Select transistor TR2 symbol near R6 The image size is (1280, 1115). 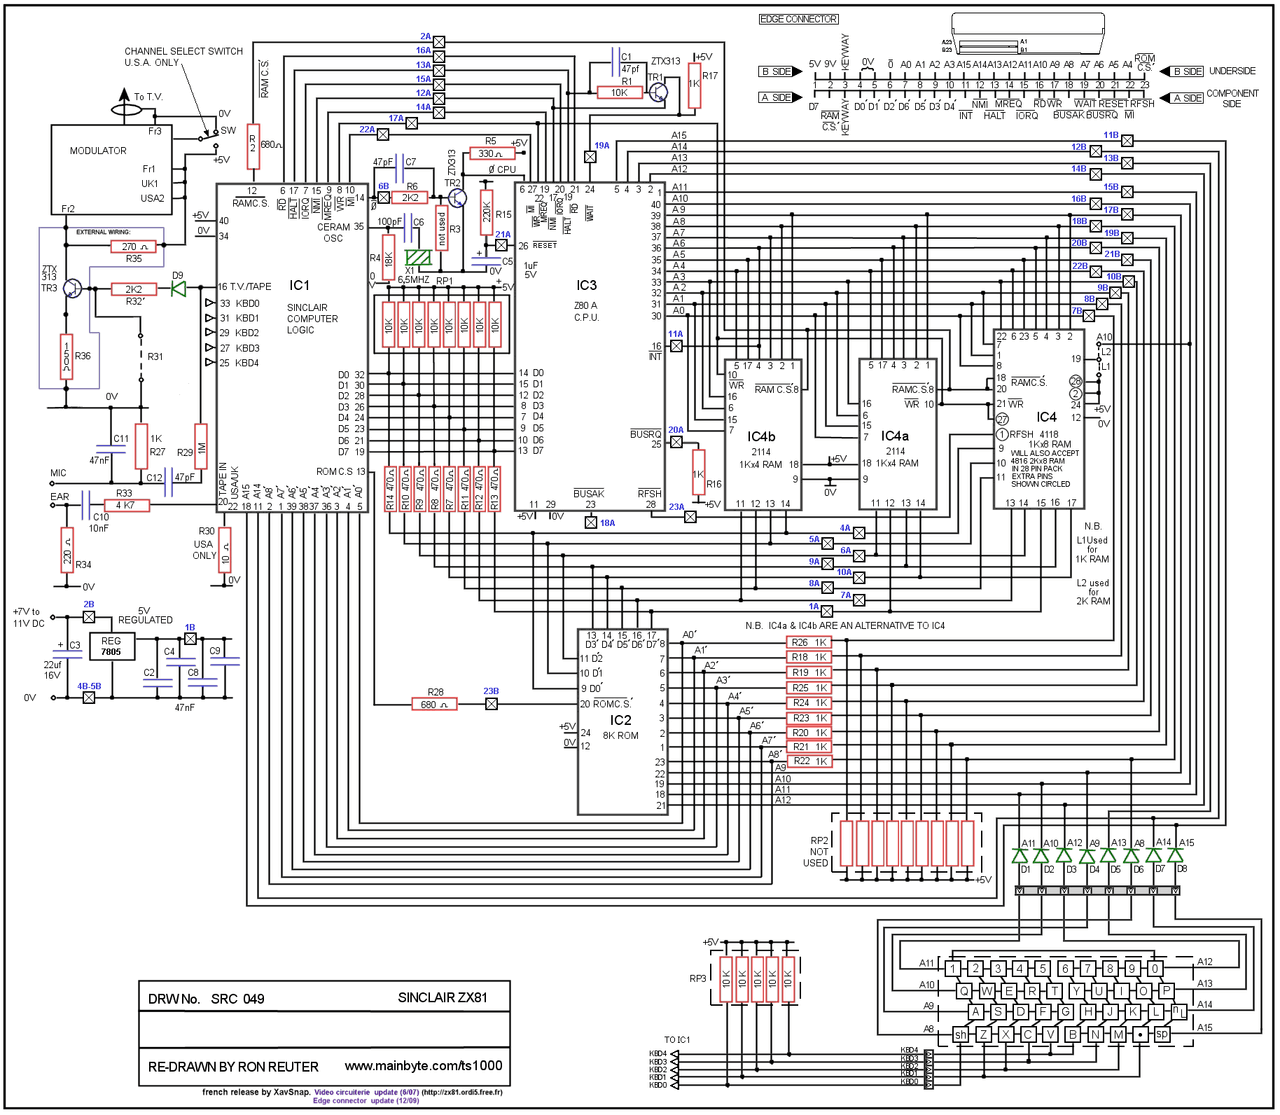click(x=455, y=198)
